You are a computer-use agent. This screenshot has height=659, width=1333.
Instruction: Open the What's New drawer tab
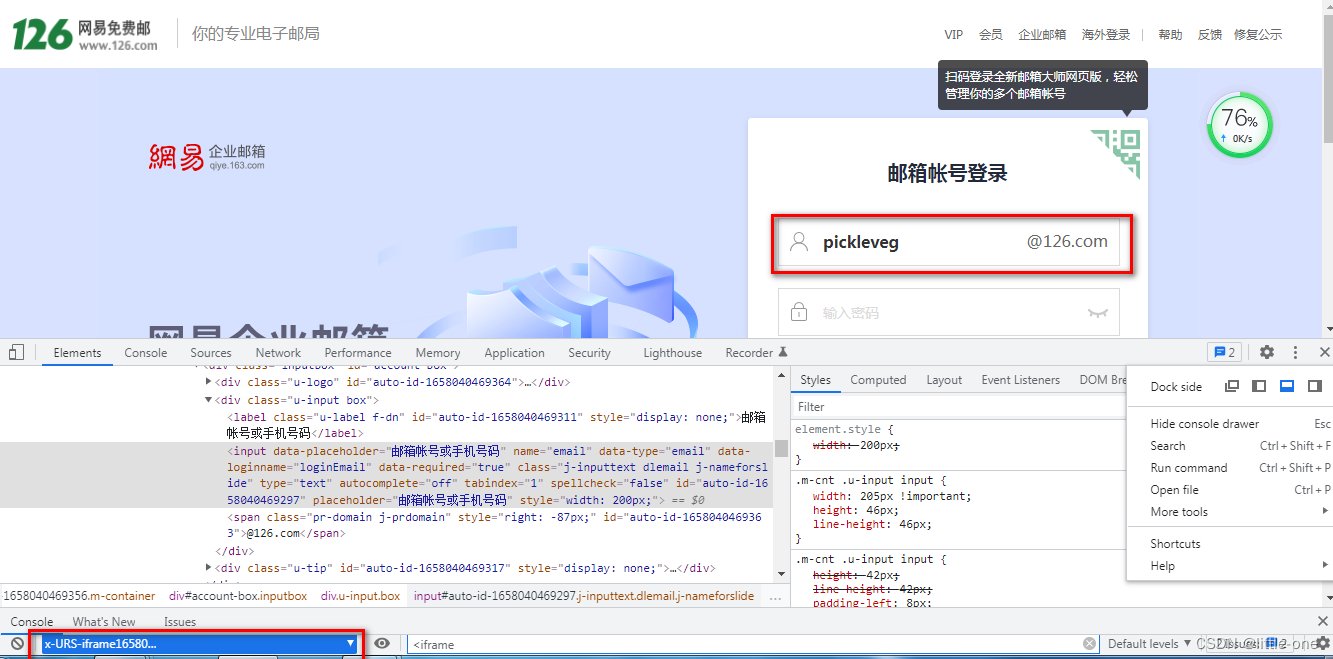coord(104,622)
